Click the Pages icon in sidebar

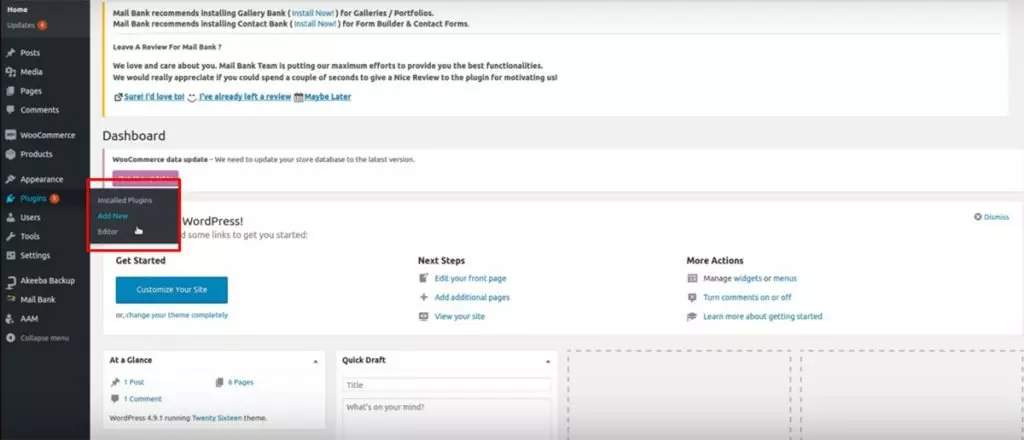tap(10, 91)
